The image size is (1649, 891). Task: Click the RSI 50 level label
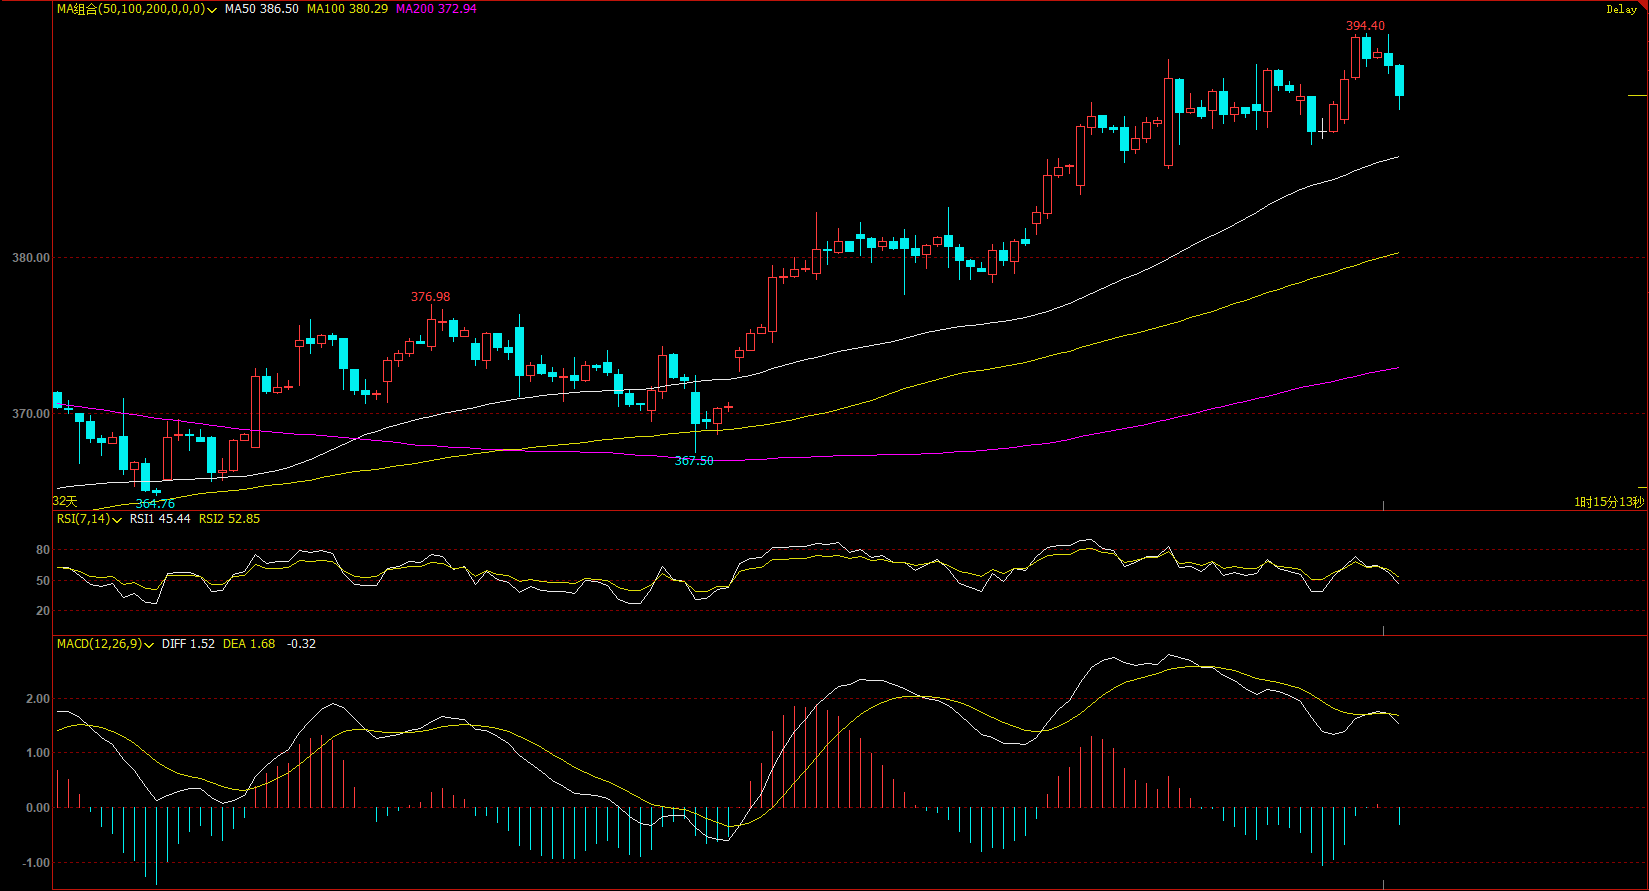(43, 581)
